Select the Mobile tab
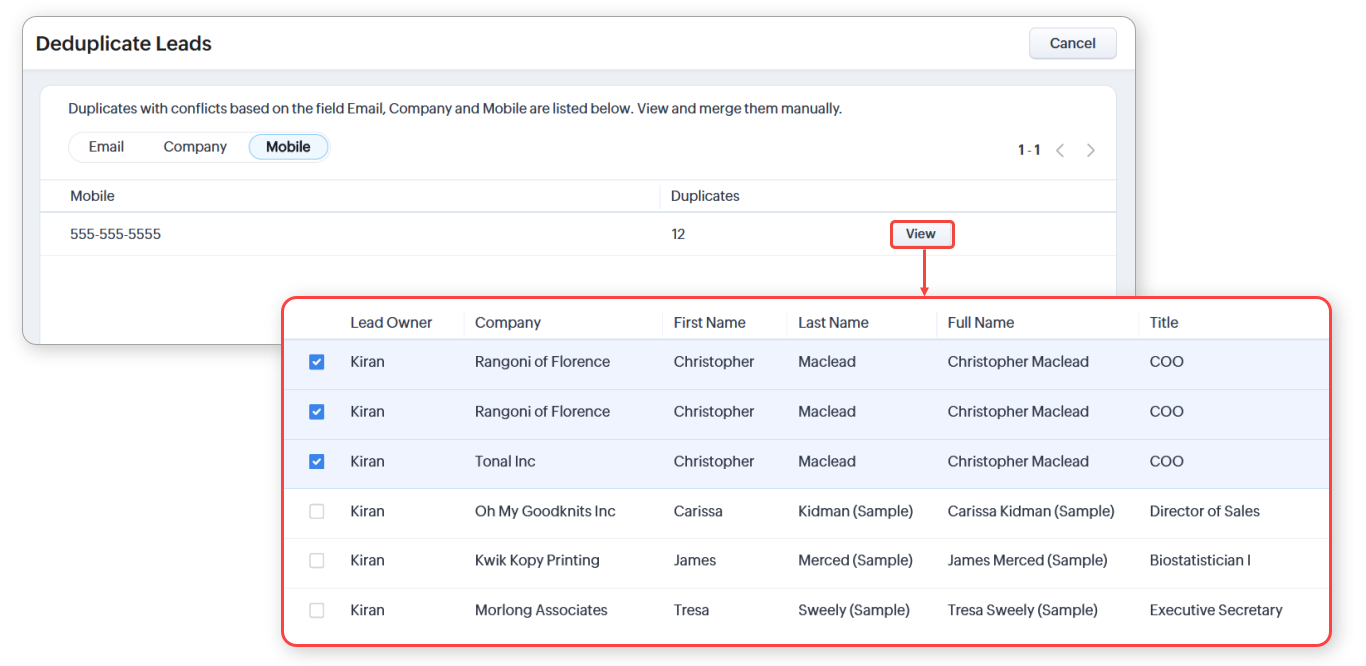 [288, 147]
